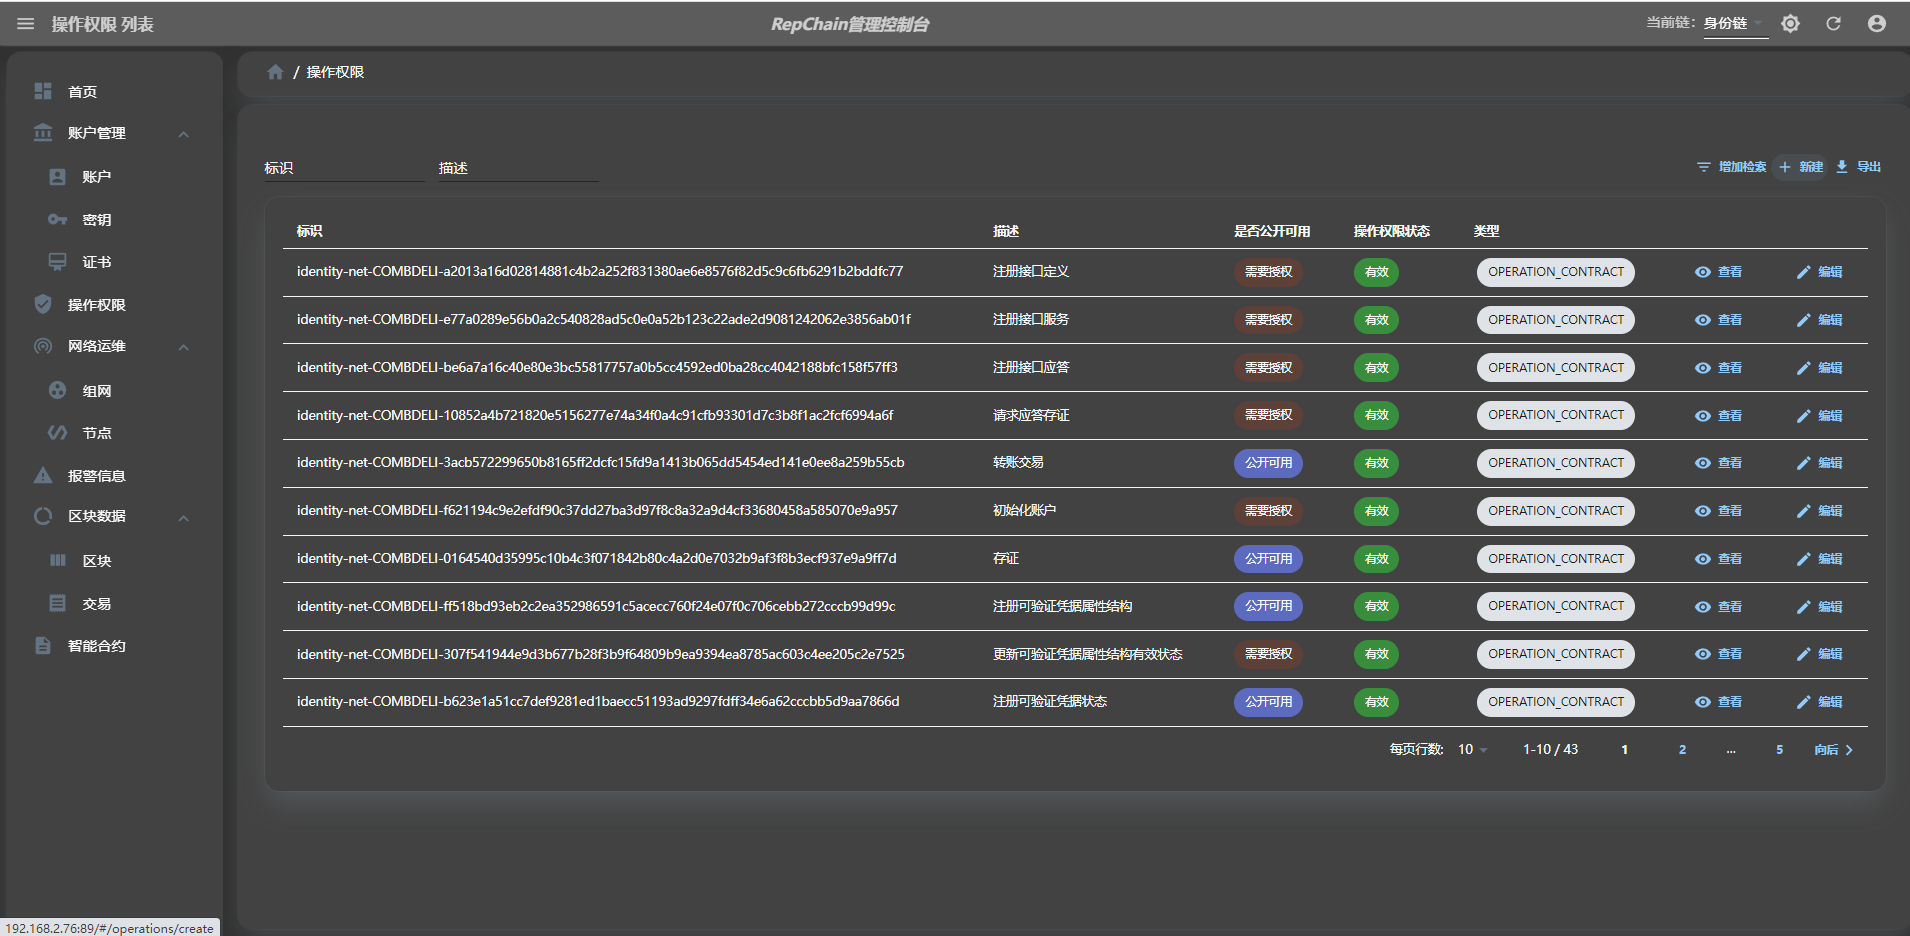View the 注册接口服务 row
1910x936 pixels.
(1719, 320)
